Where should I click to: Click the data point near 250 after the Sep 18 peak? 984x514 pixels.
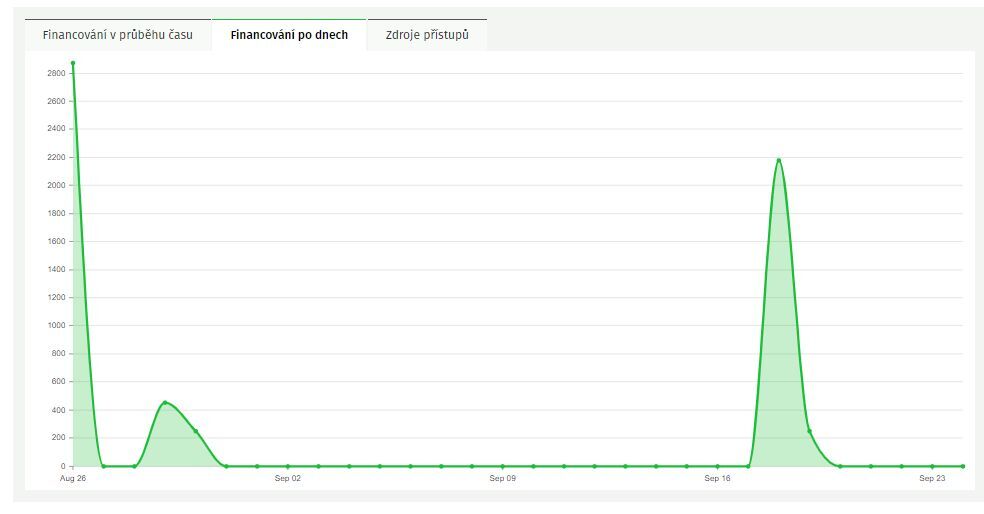pyautogui.click(x=810, y=431)
